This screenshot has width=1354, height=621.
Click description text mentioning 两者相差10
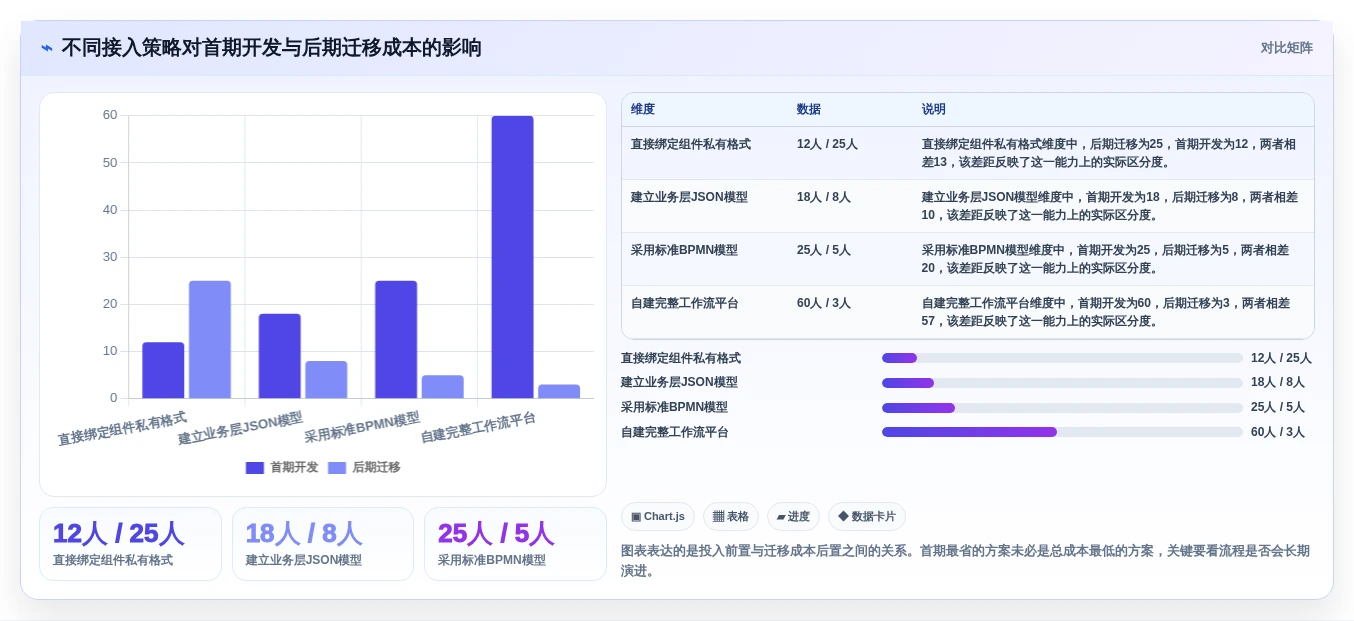[x=1110, y=206]
